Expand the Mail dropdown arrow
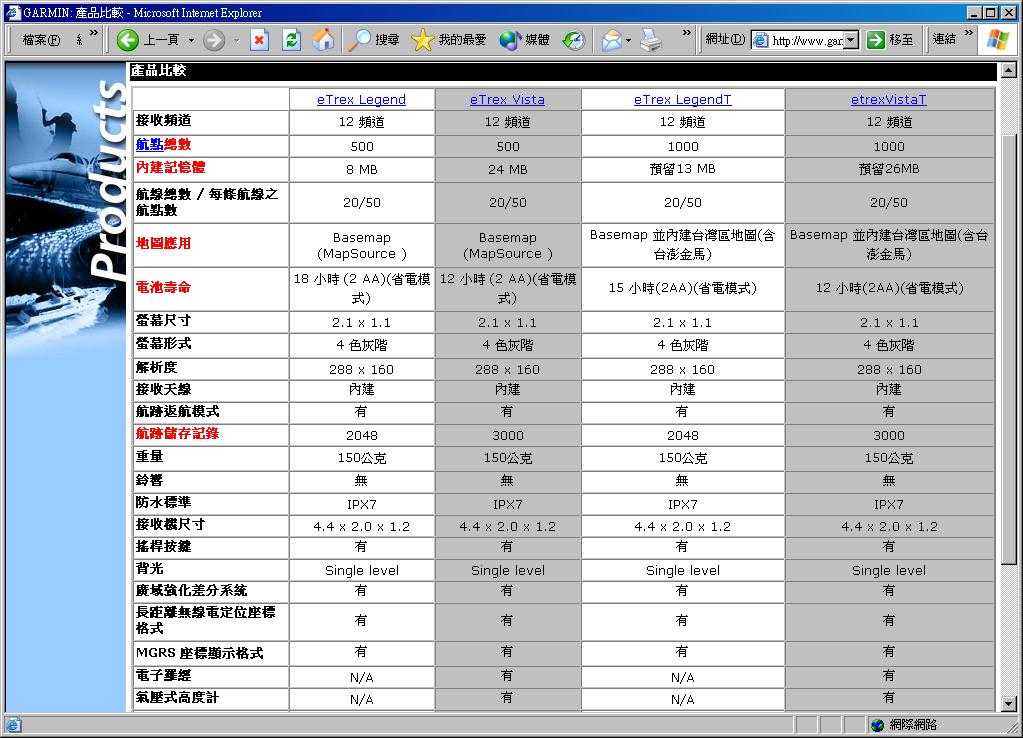This screenshot has height=738, width=1023. pos(628,40)
